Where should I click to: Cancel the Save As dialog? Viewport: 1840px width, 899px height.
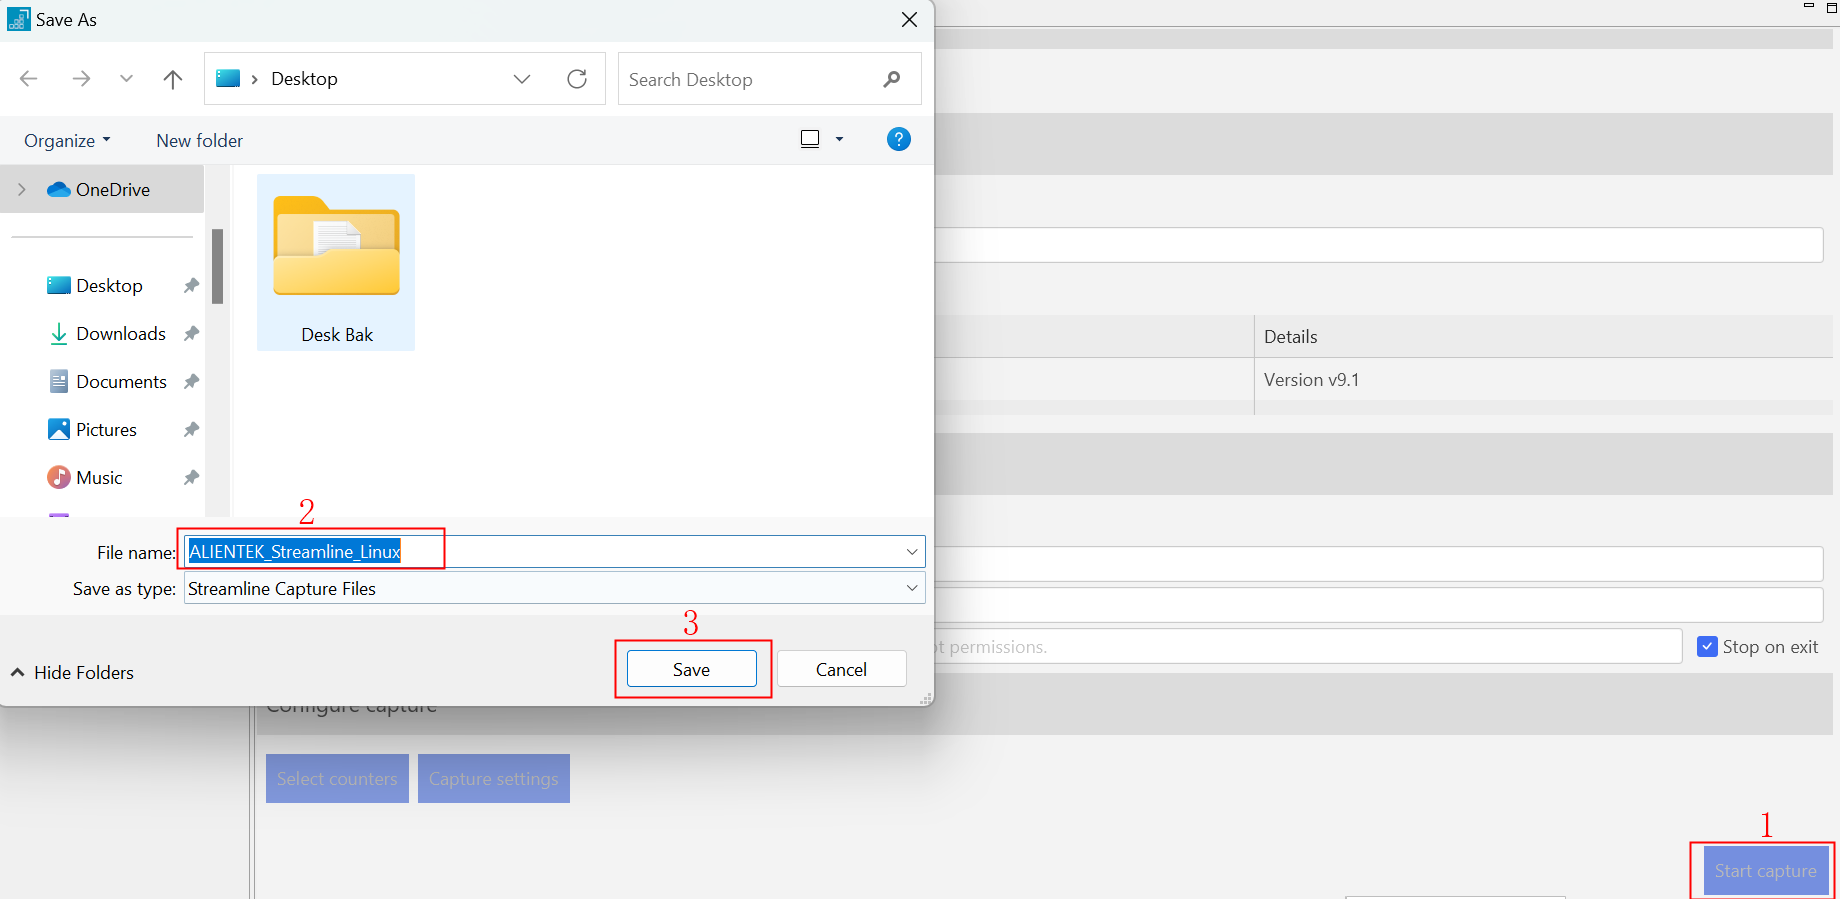pos(841,669)
